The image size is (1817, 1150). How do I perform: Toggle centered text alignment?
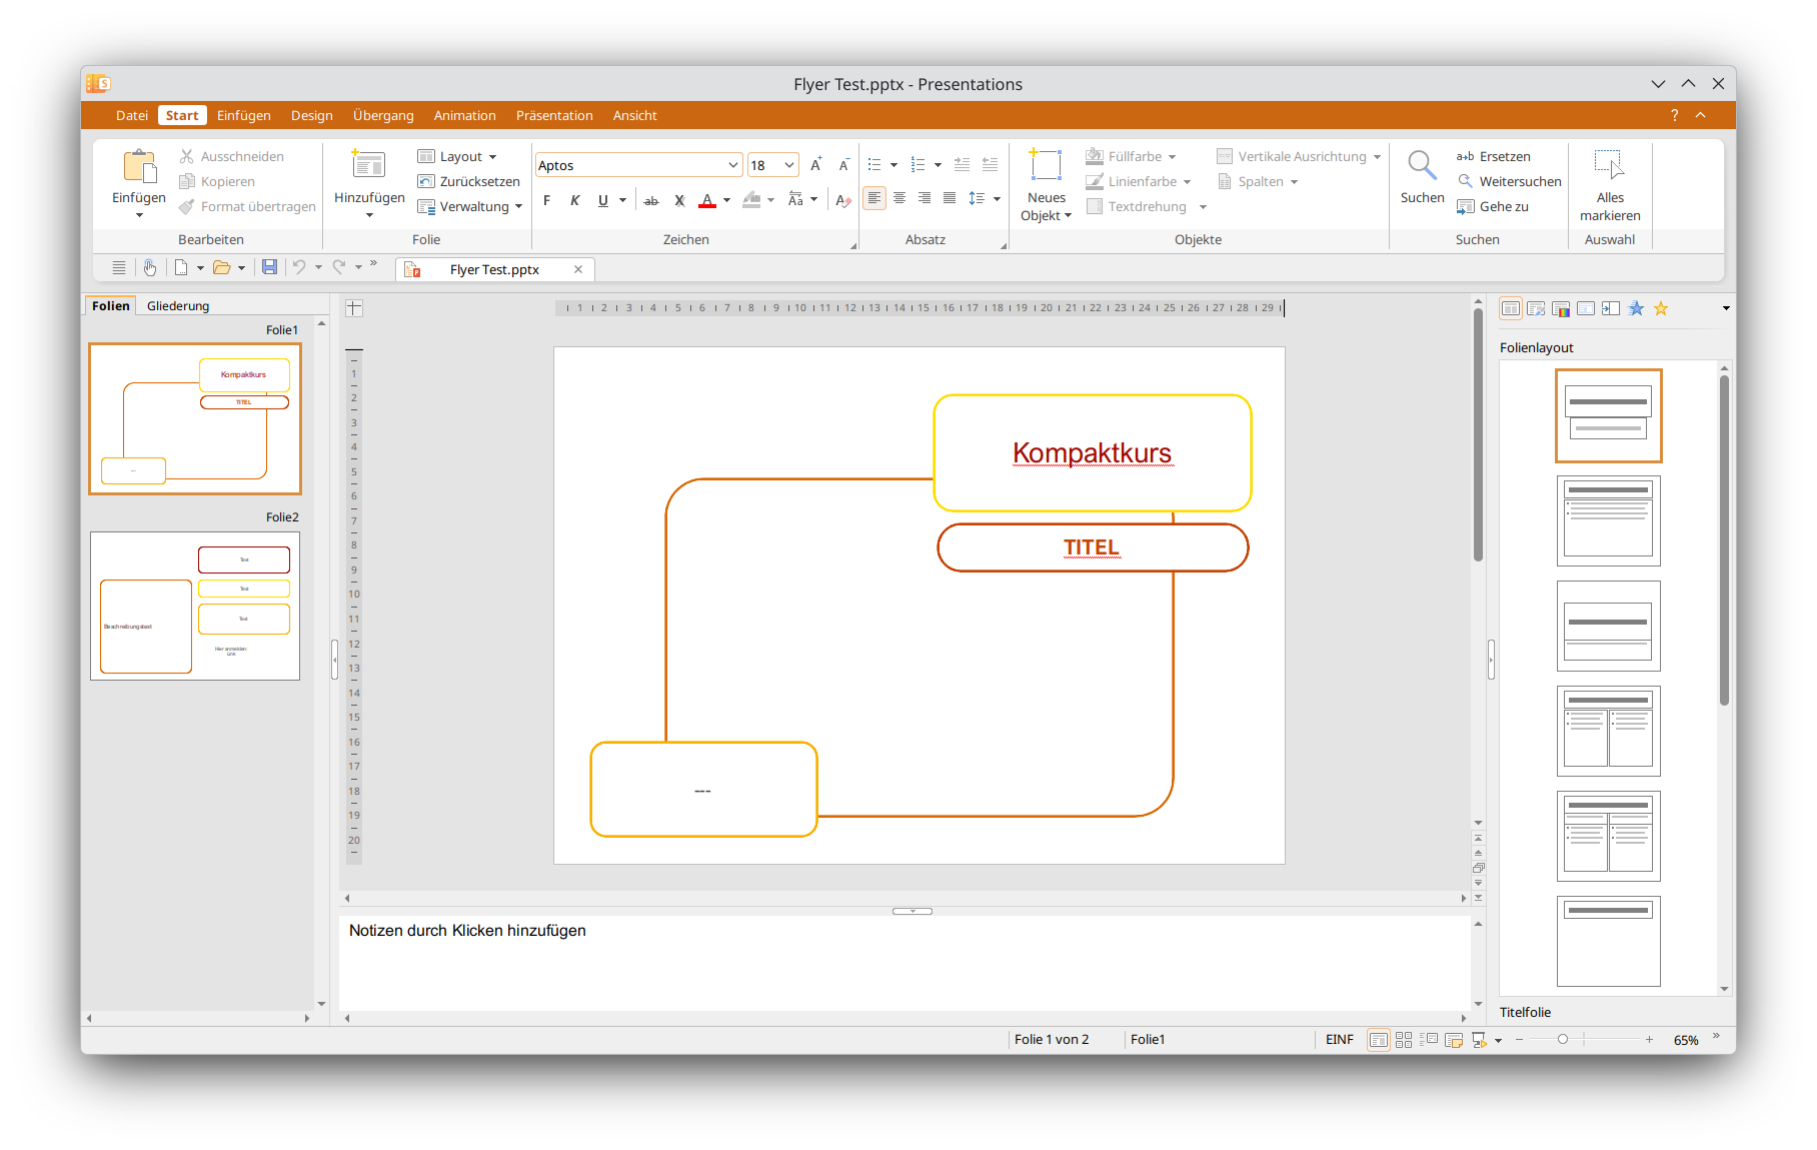click(899, 198)
